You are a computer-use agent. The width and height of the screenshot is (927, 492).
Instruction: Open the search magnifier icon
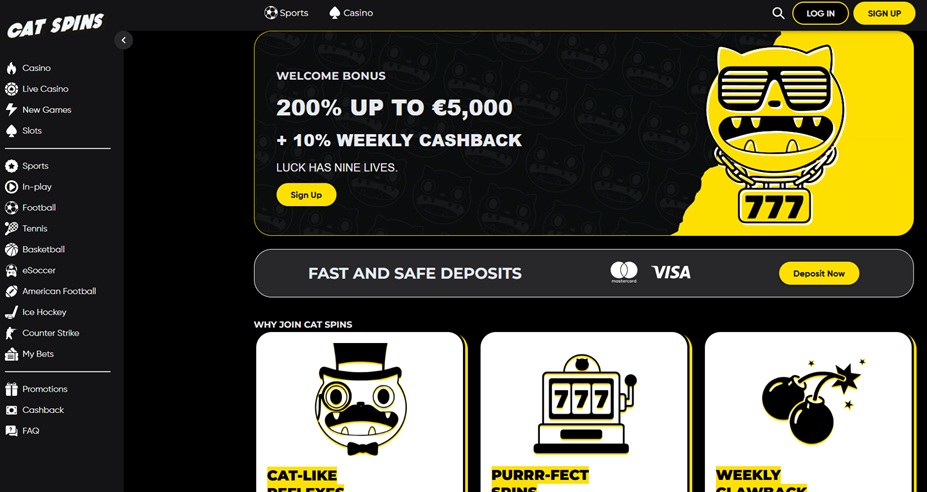(778, 13)
